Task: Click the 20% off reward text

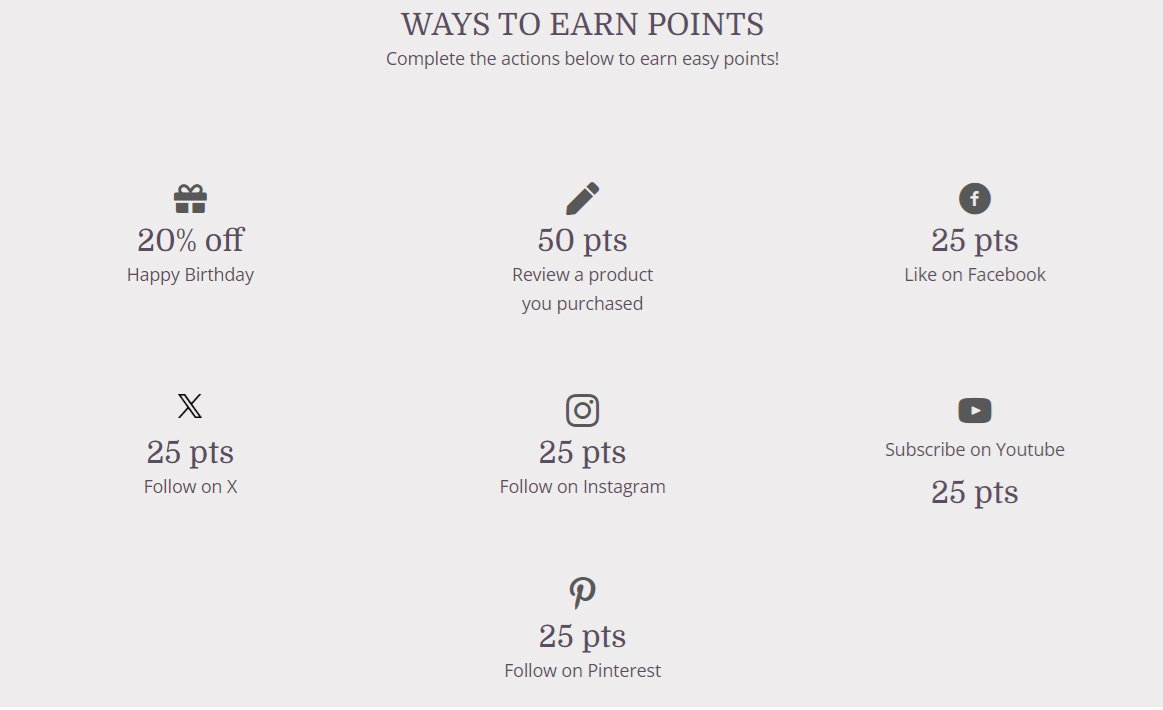Action: pos(190,240)
